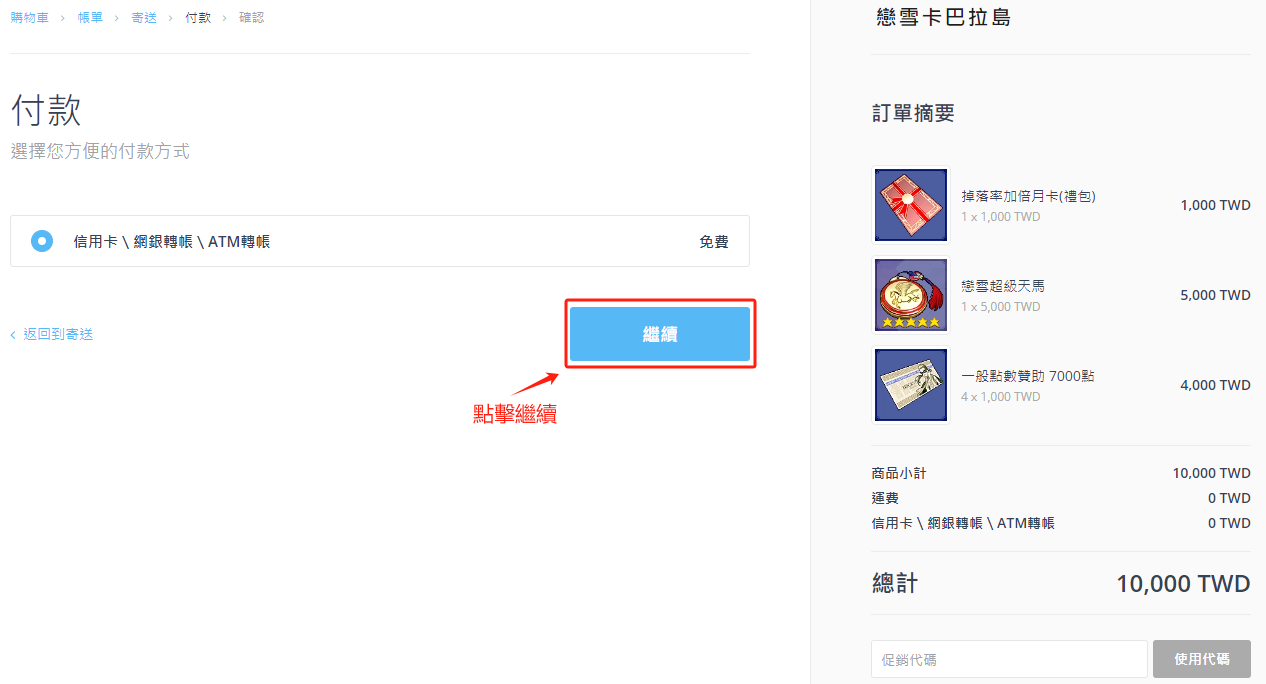Click the 使用代碼 apply code button
Screen dimensions: 1266x684
1202,659
